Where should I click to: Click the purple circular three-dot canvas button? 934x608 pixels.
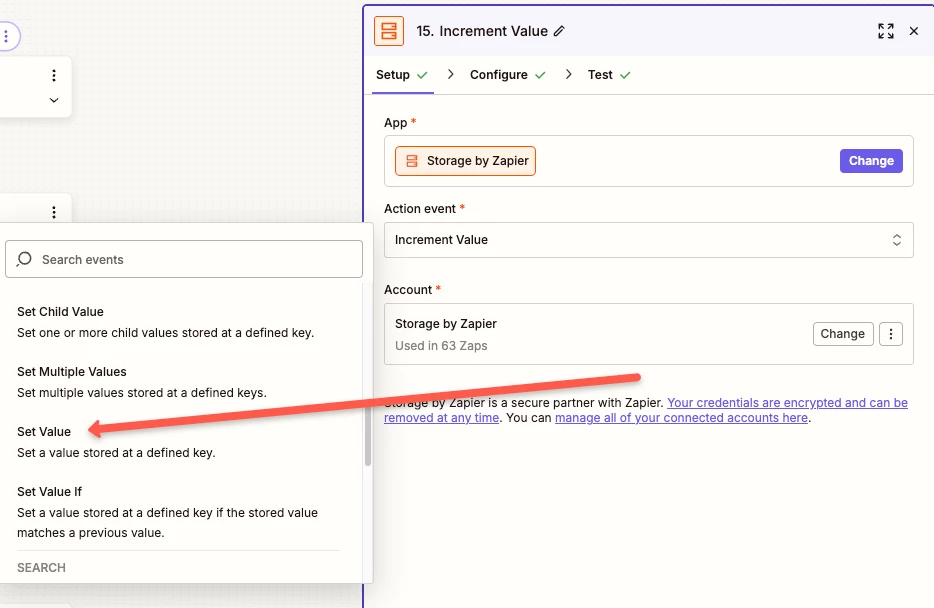6,36
